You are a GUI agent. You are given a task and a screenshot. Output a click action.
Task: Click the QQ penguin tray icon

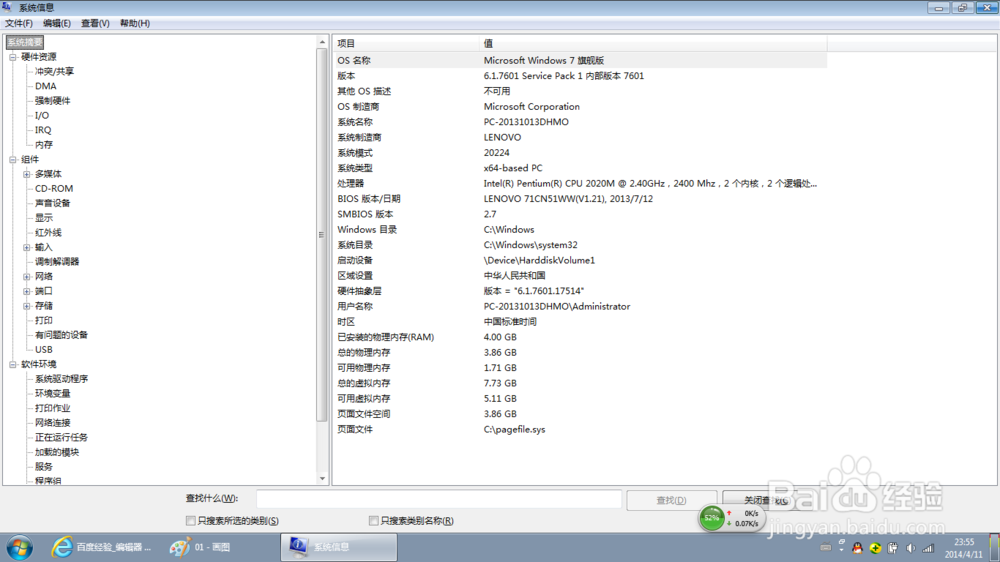(x=858, y=548)
